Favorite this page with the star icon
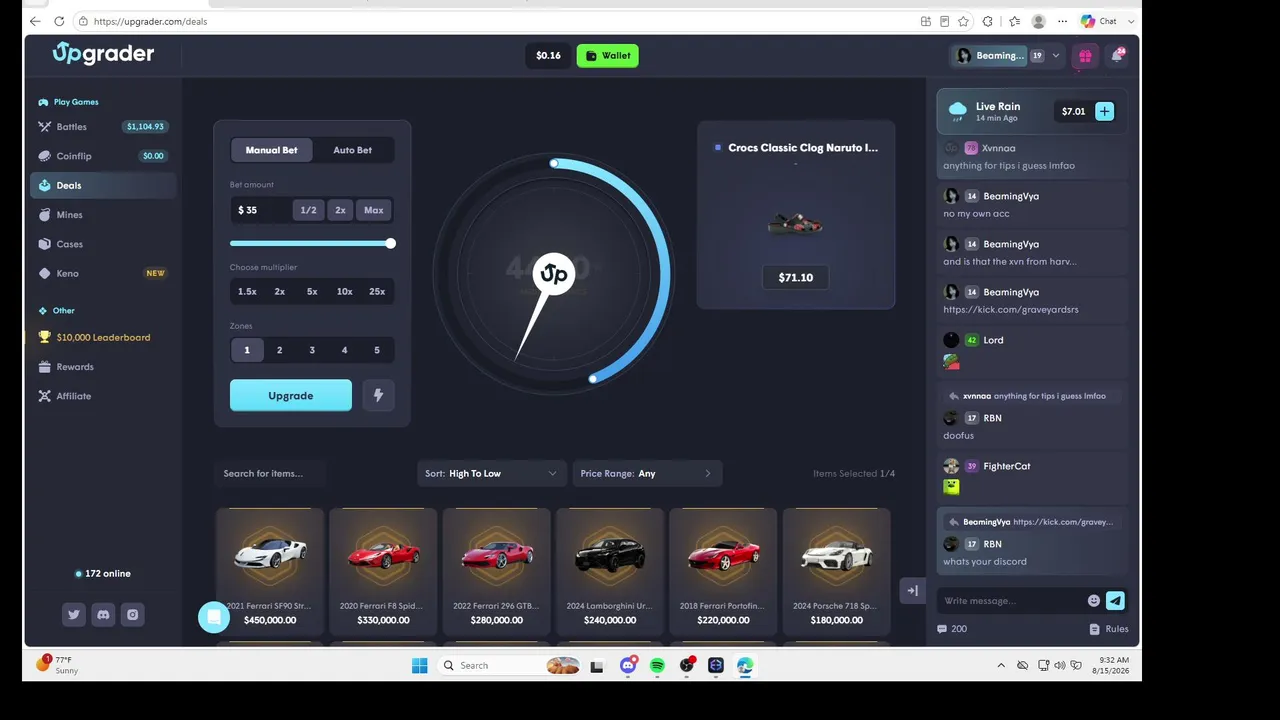The height and width of the screenshot is (720, 1280). 964,21
